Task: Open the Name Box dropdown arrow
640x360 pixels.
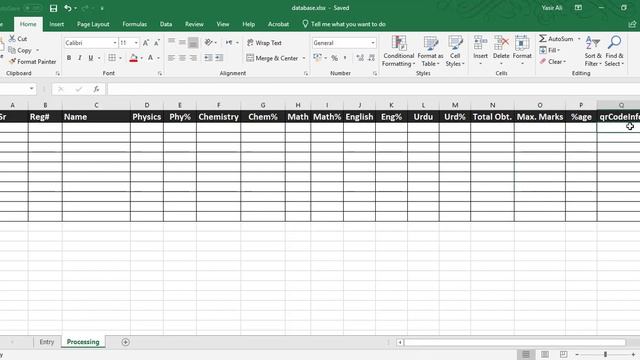Action: (x=31, y=89)
